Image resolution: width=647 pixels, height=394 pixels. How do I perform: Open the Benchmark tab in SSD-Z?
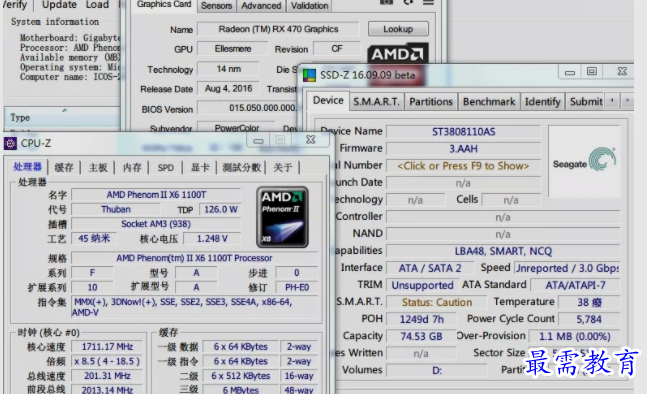coord(489,101)
